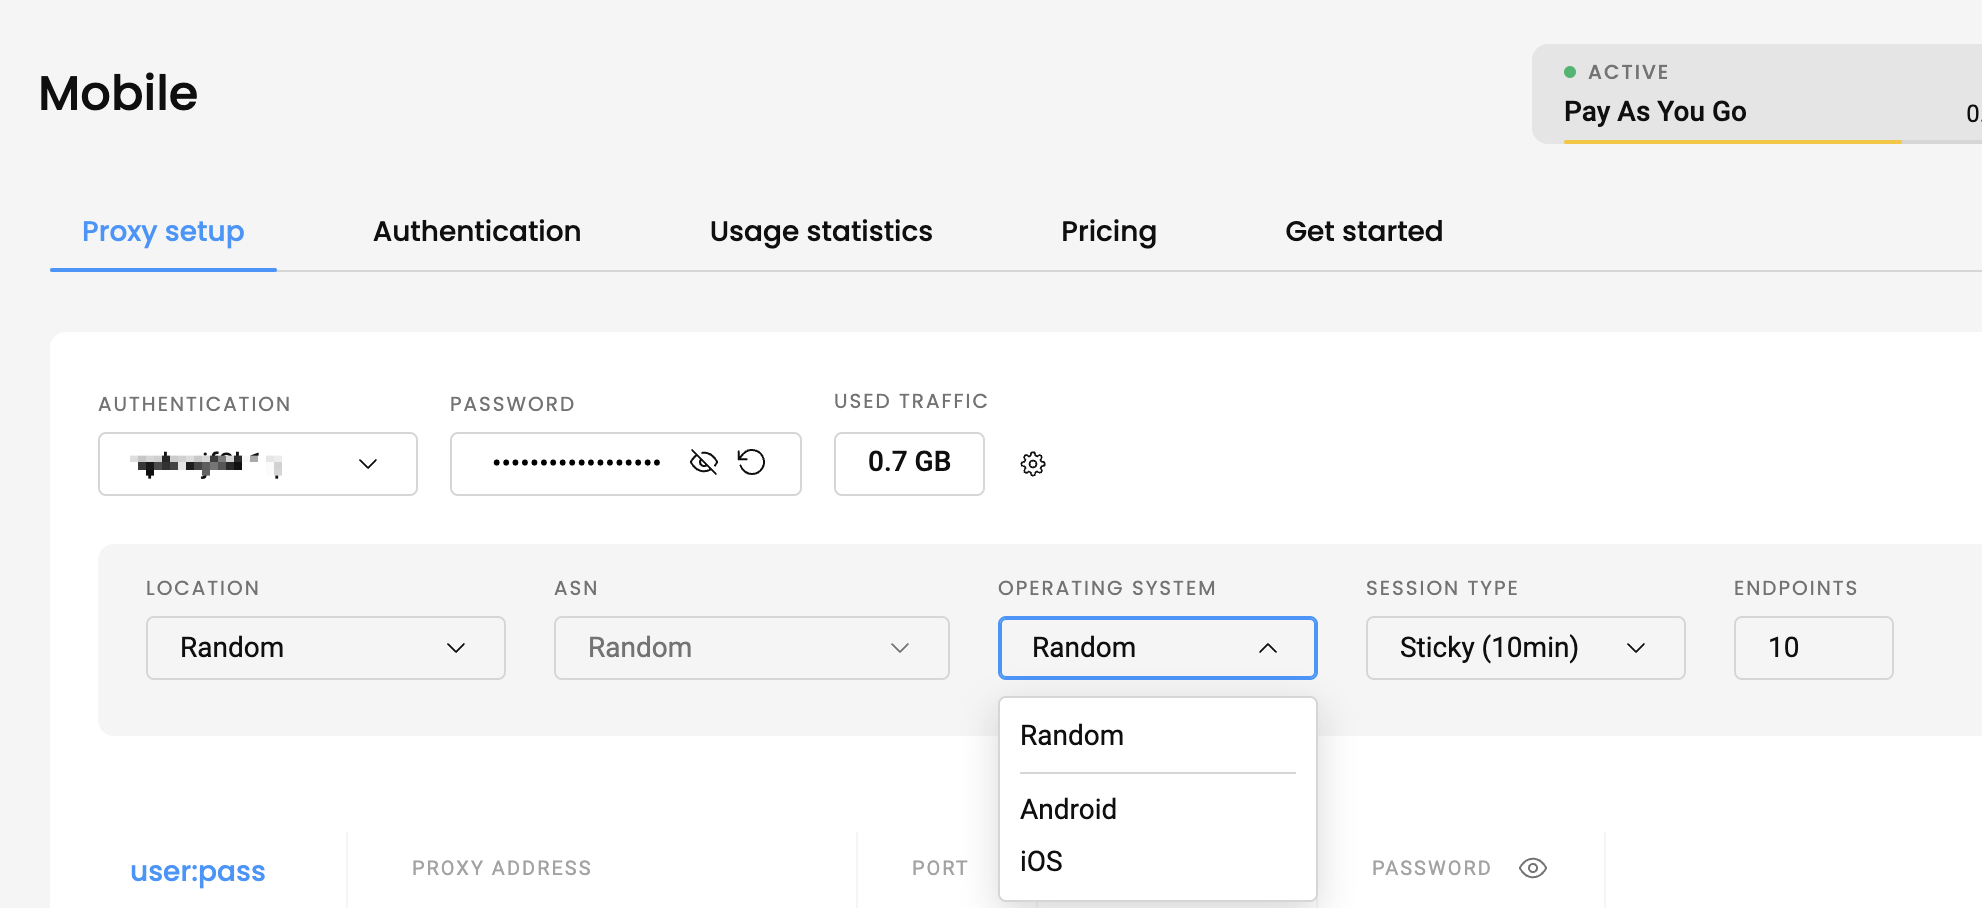Show password via eye icon in table header

coord(1532,868)
